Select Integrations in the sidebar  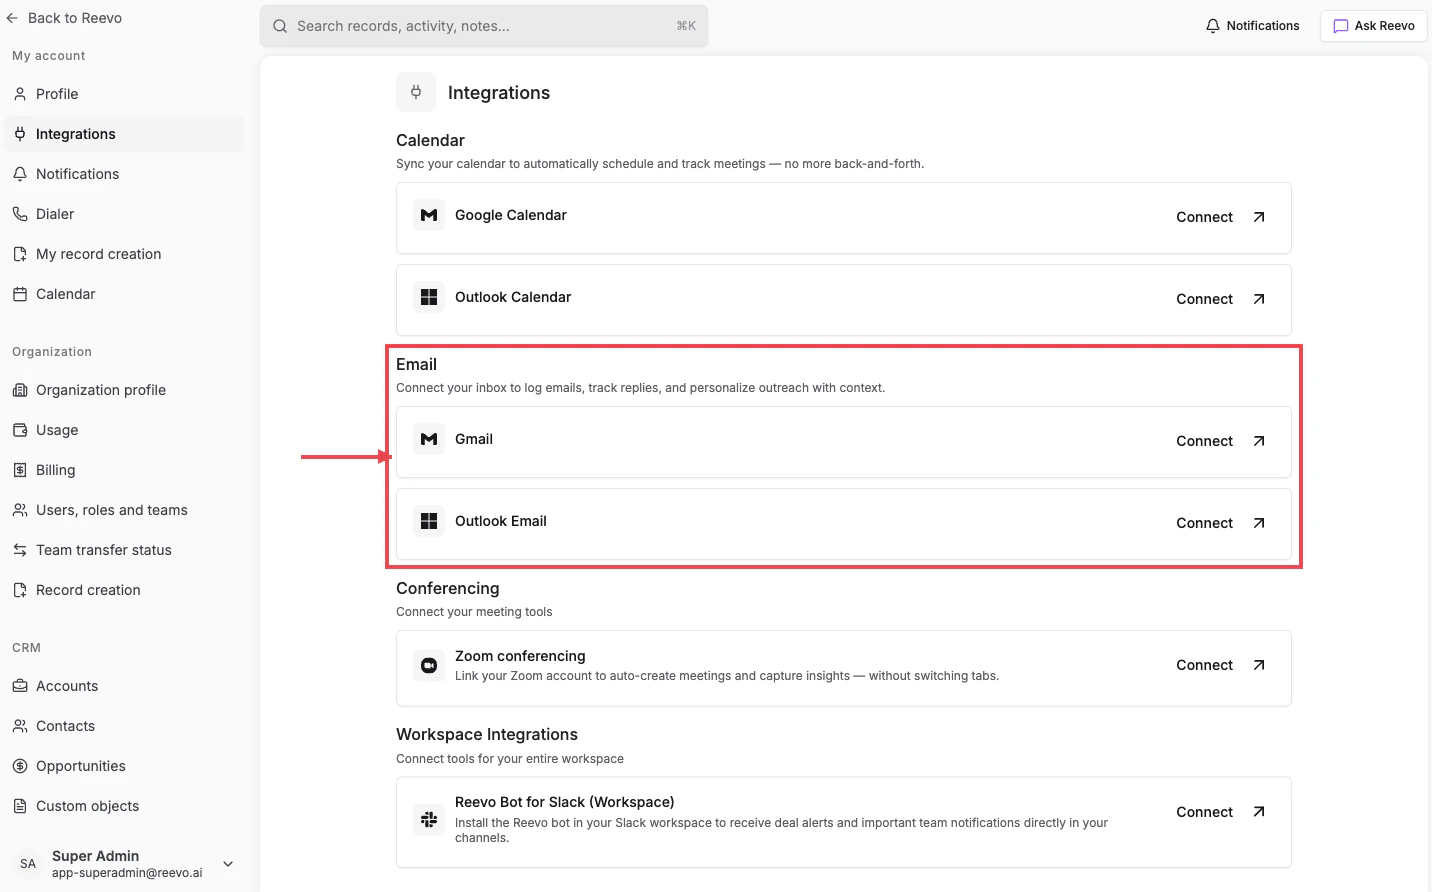[x=124, y=134]
